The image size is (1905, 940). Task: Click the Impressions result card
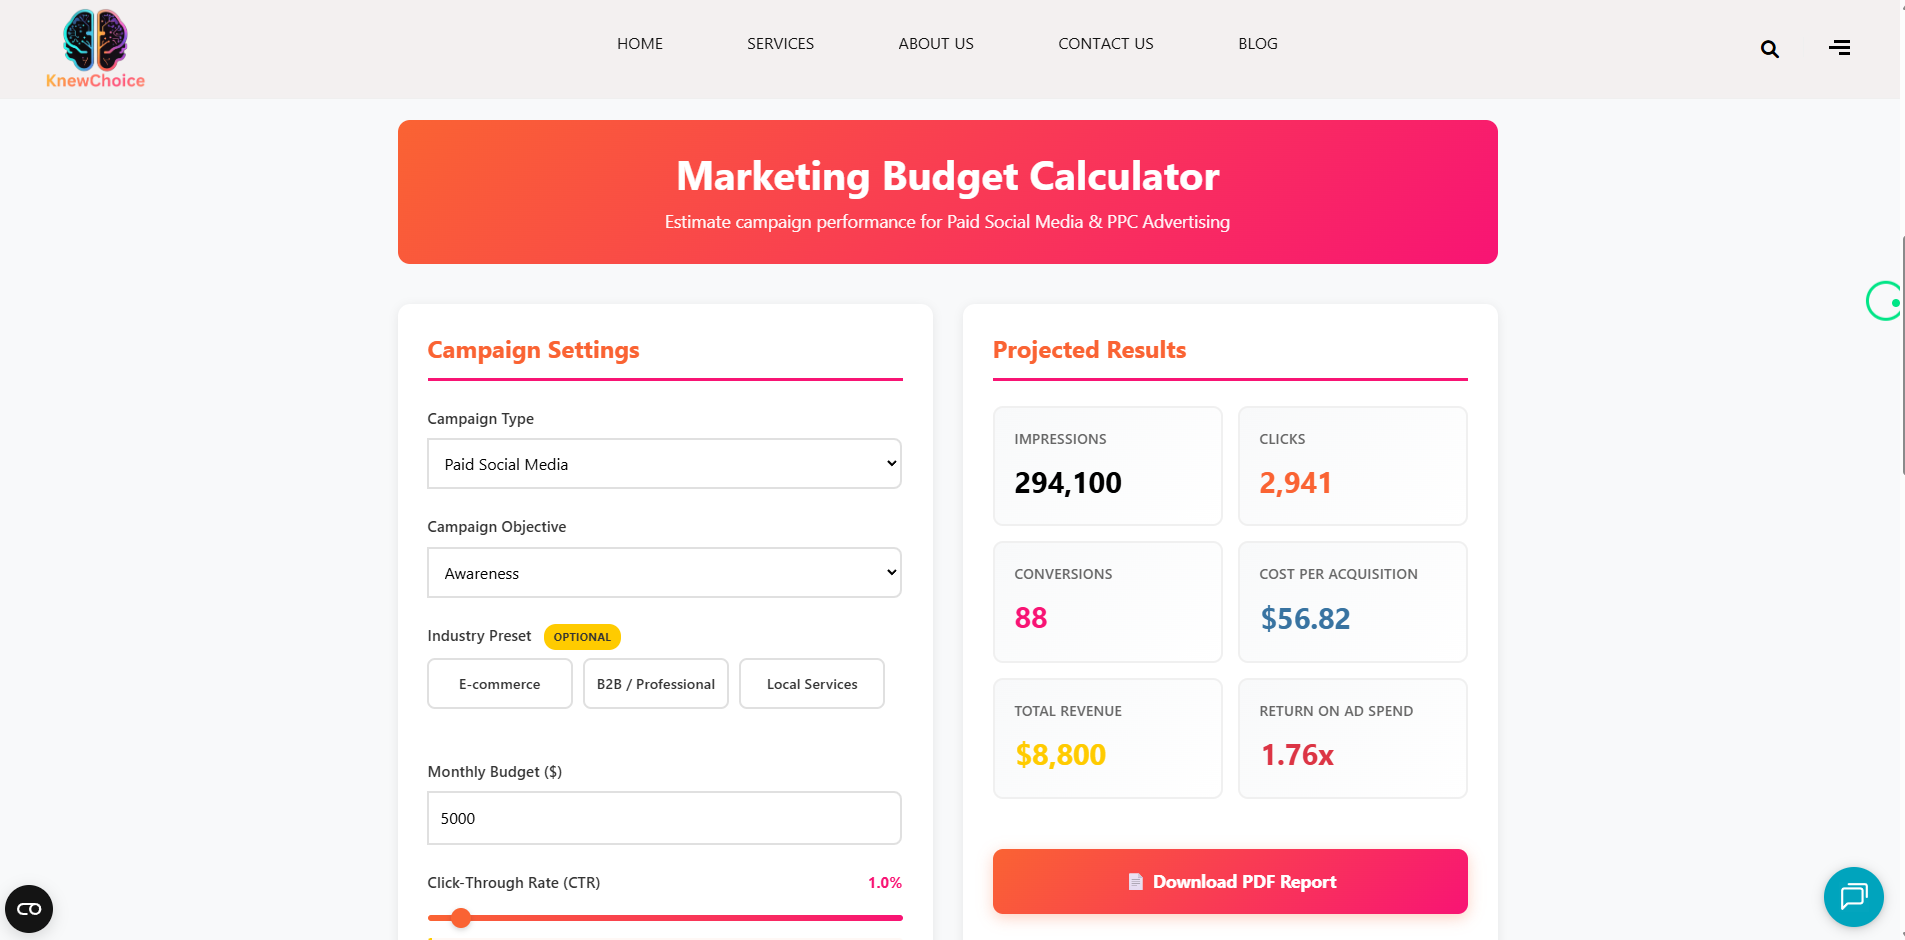pos(1107,466)
